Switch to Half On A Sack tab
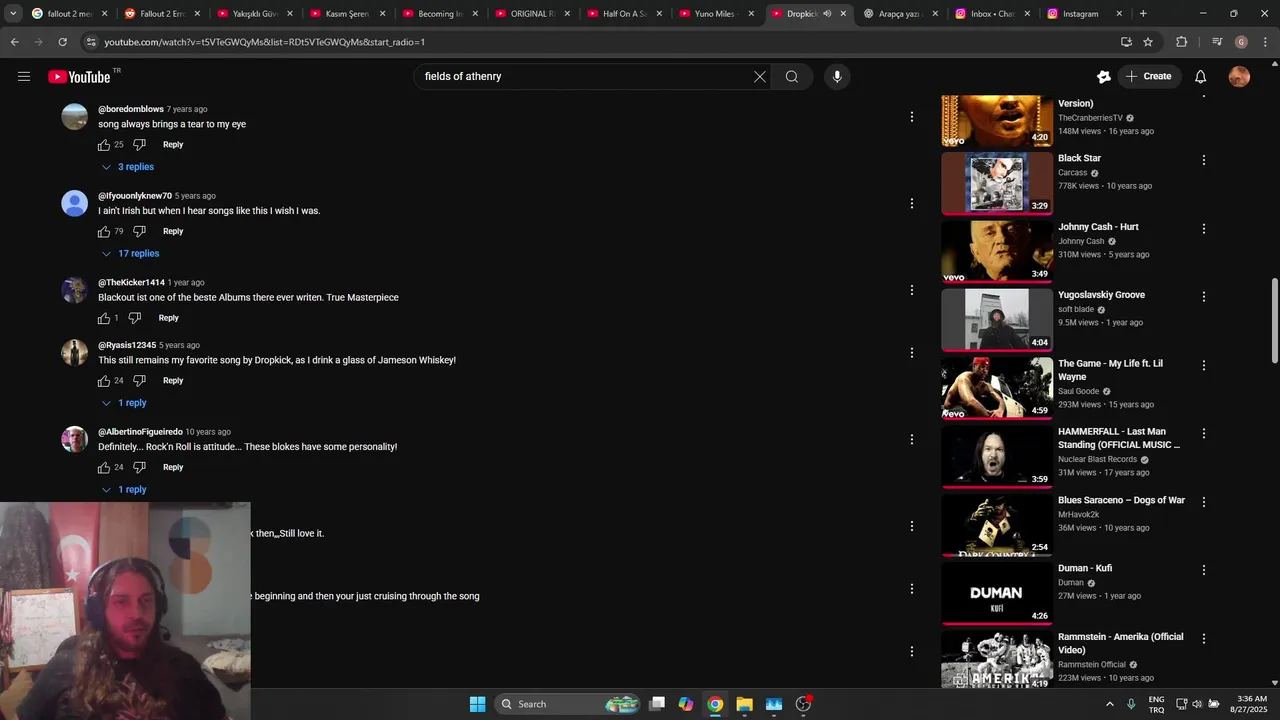 pyautogui.click(x=624, y=14)
